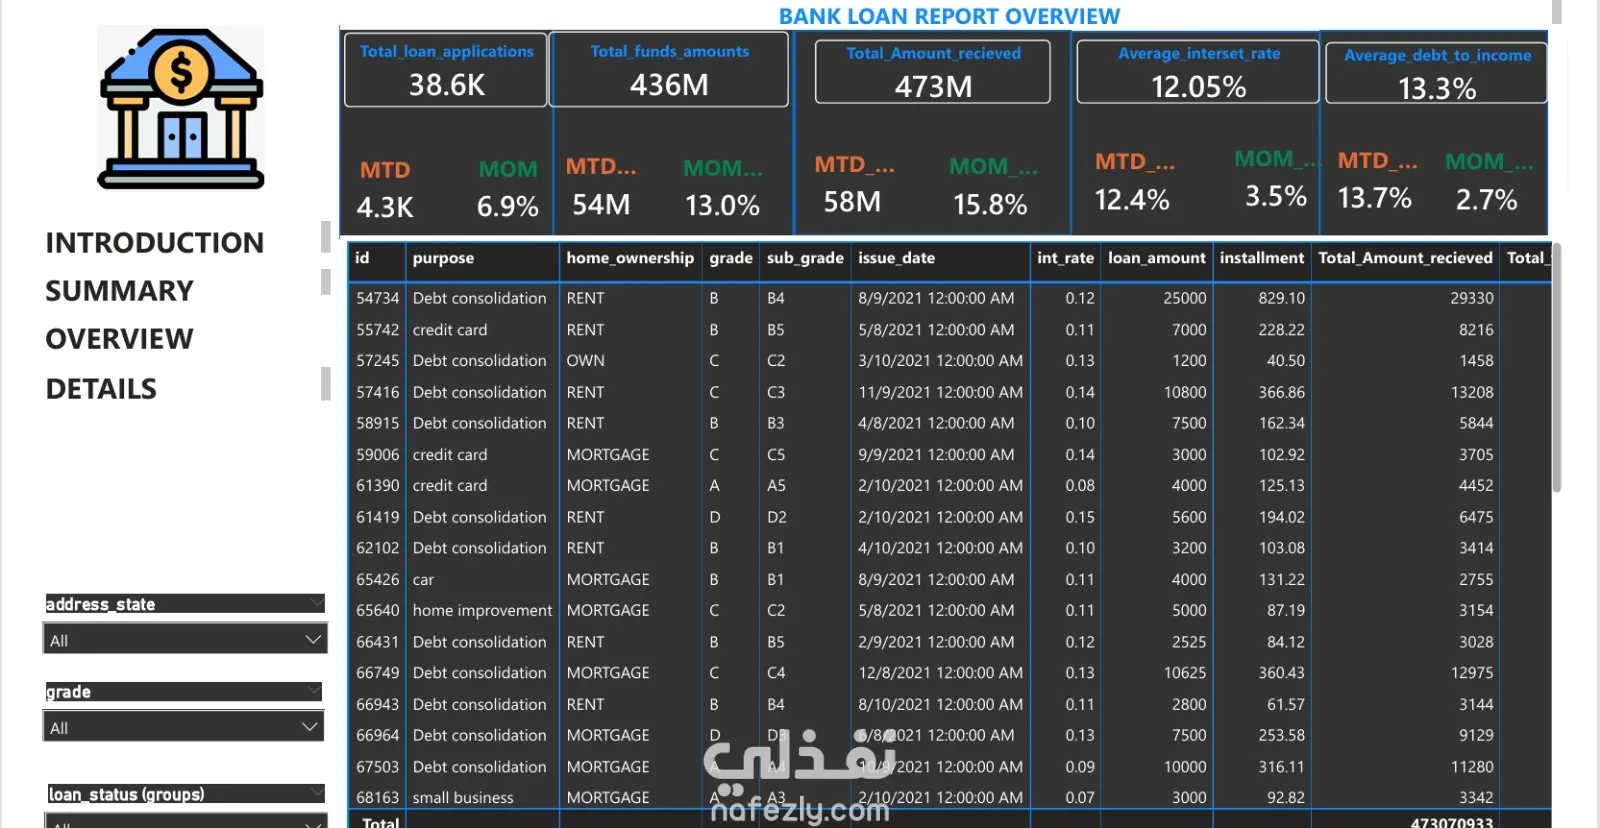Click the BANK LOAN REPORT OVERVIEW title

point(949,16)
